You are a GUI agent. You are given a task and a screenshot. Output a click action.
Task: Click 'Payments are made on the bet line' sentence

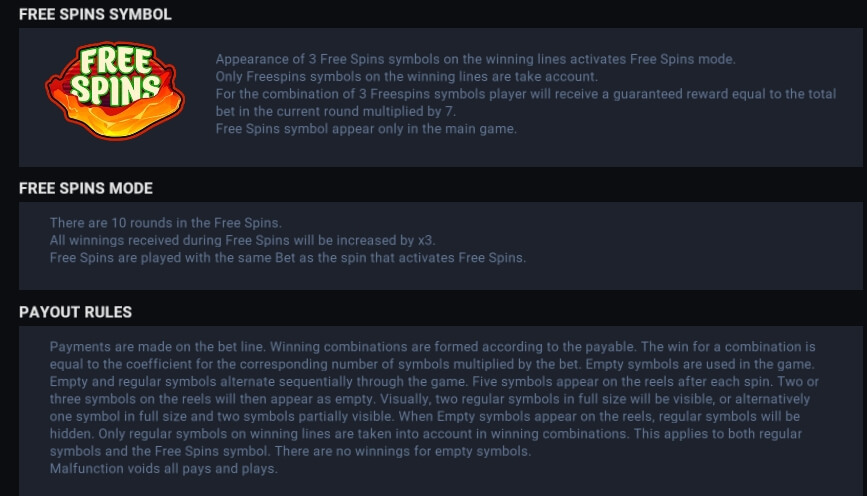[x=158, y=347]
